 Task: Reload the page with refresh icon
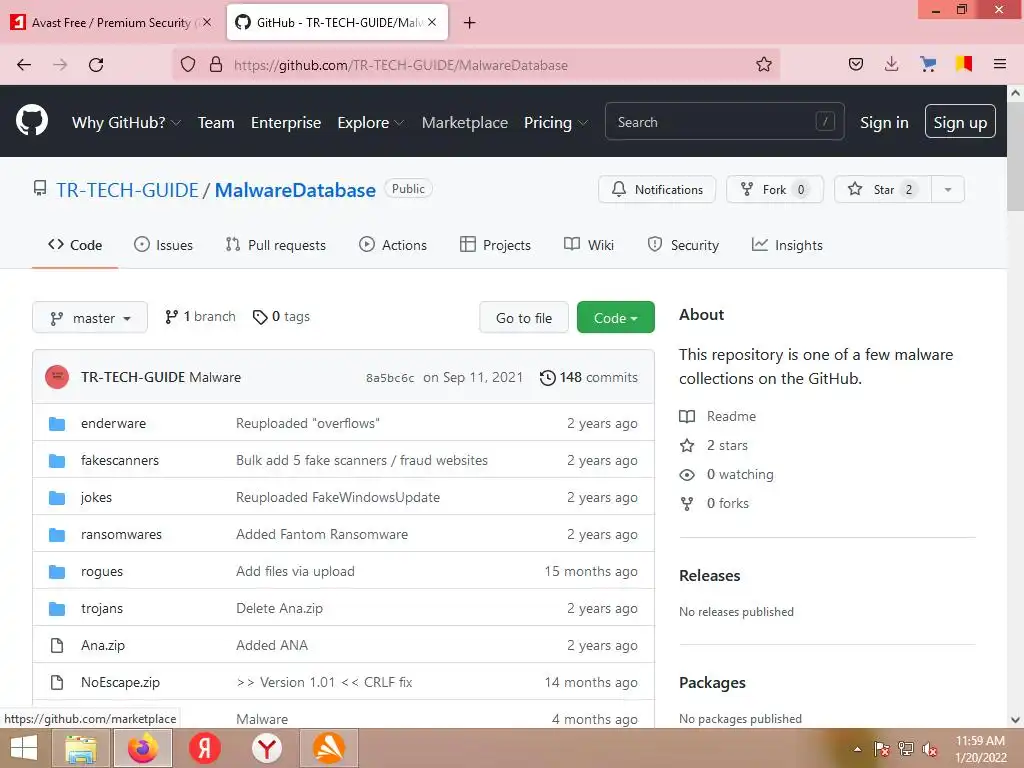[96, 65]
